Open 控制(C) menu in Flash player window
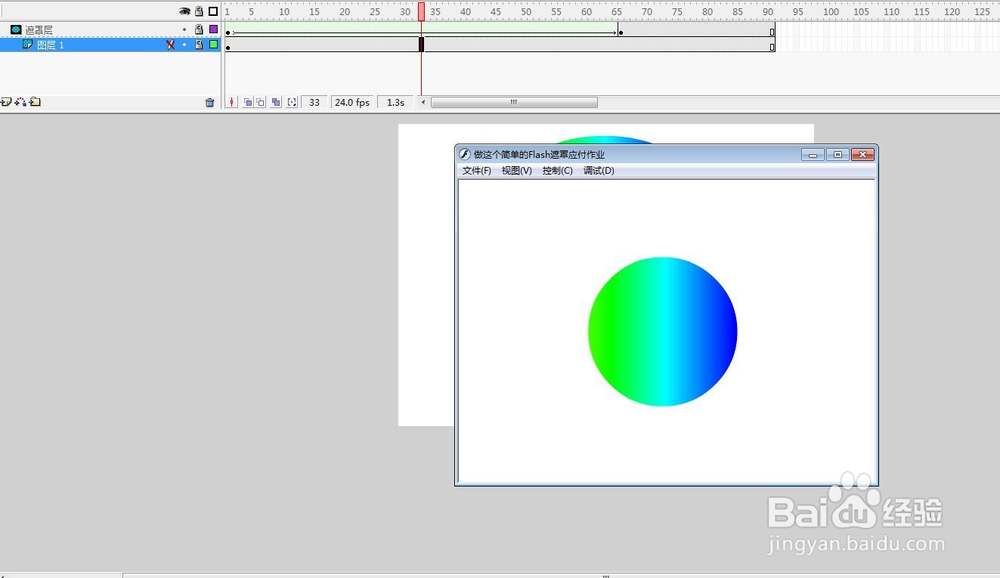 tap(557, 170)
